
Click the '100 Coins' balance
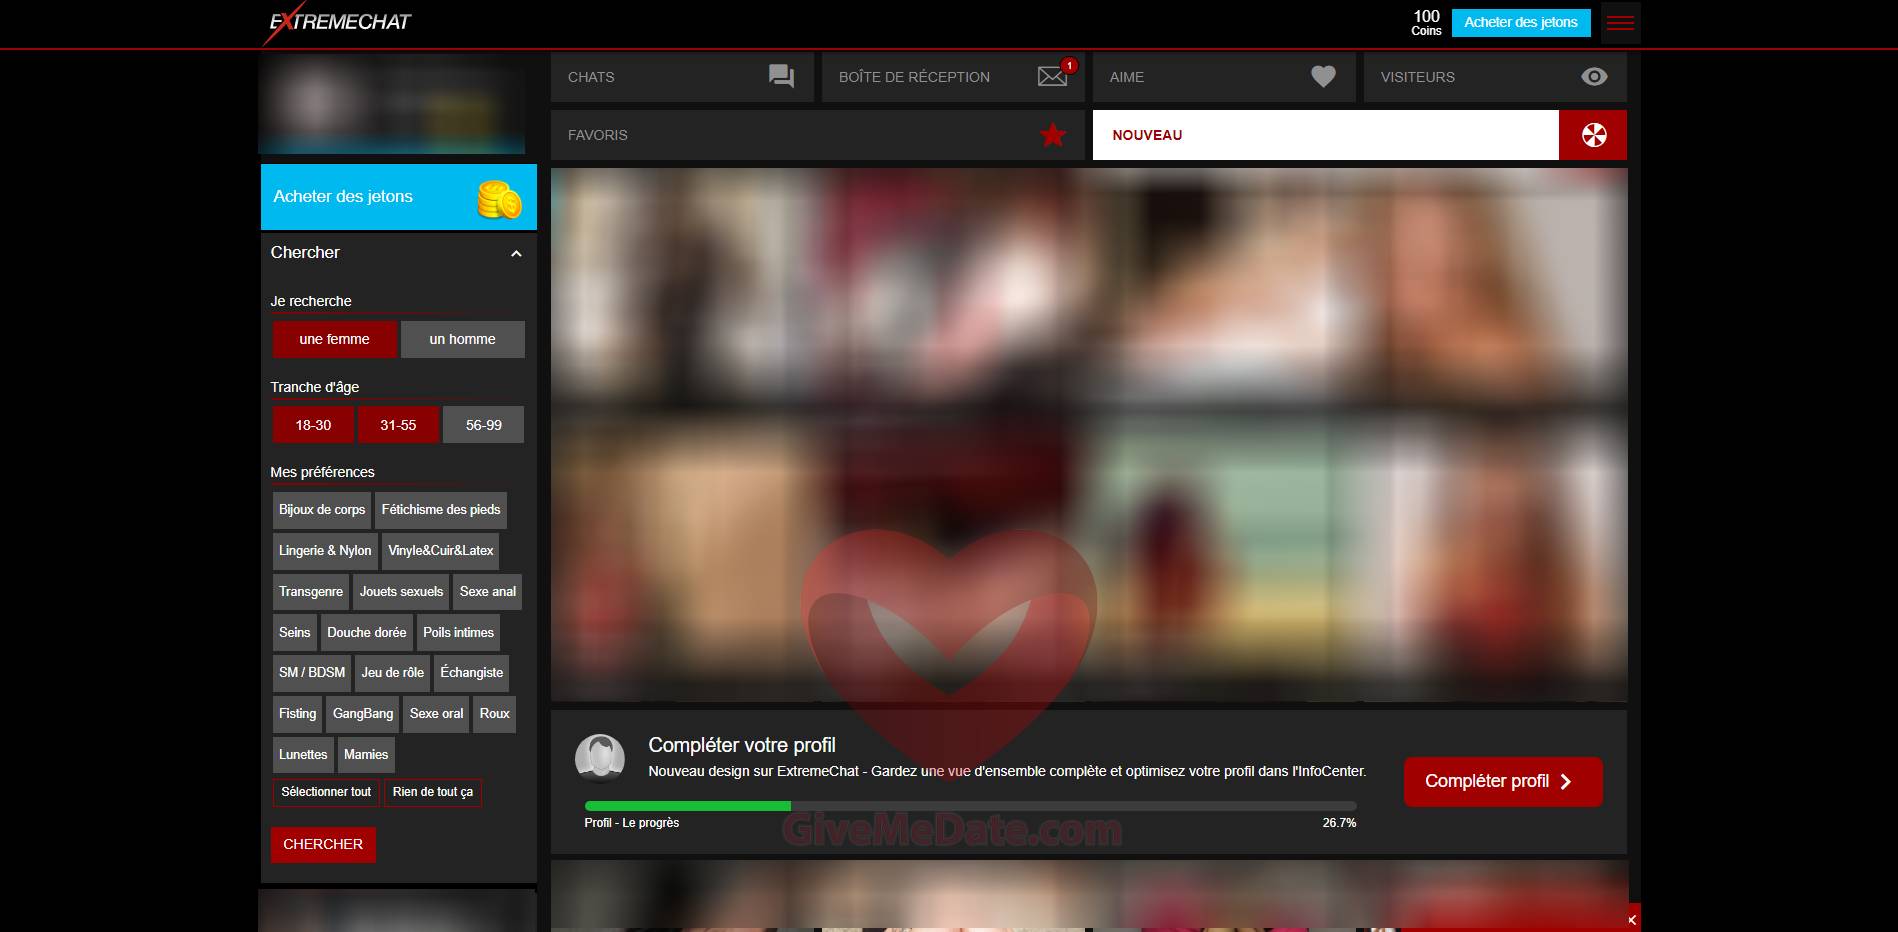click(1426, 23)
